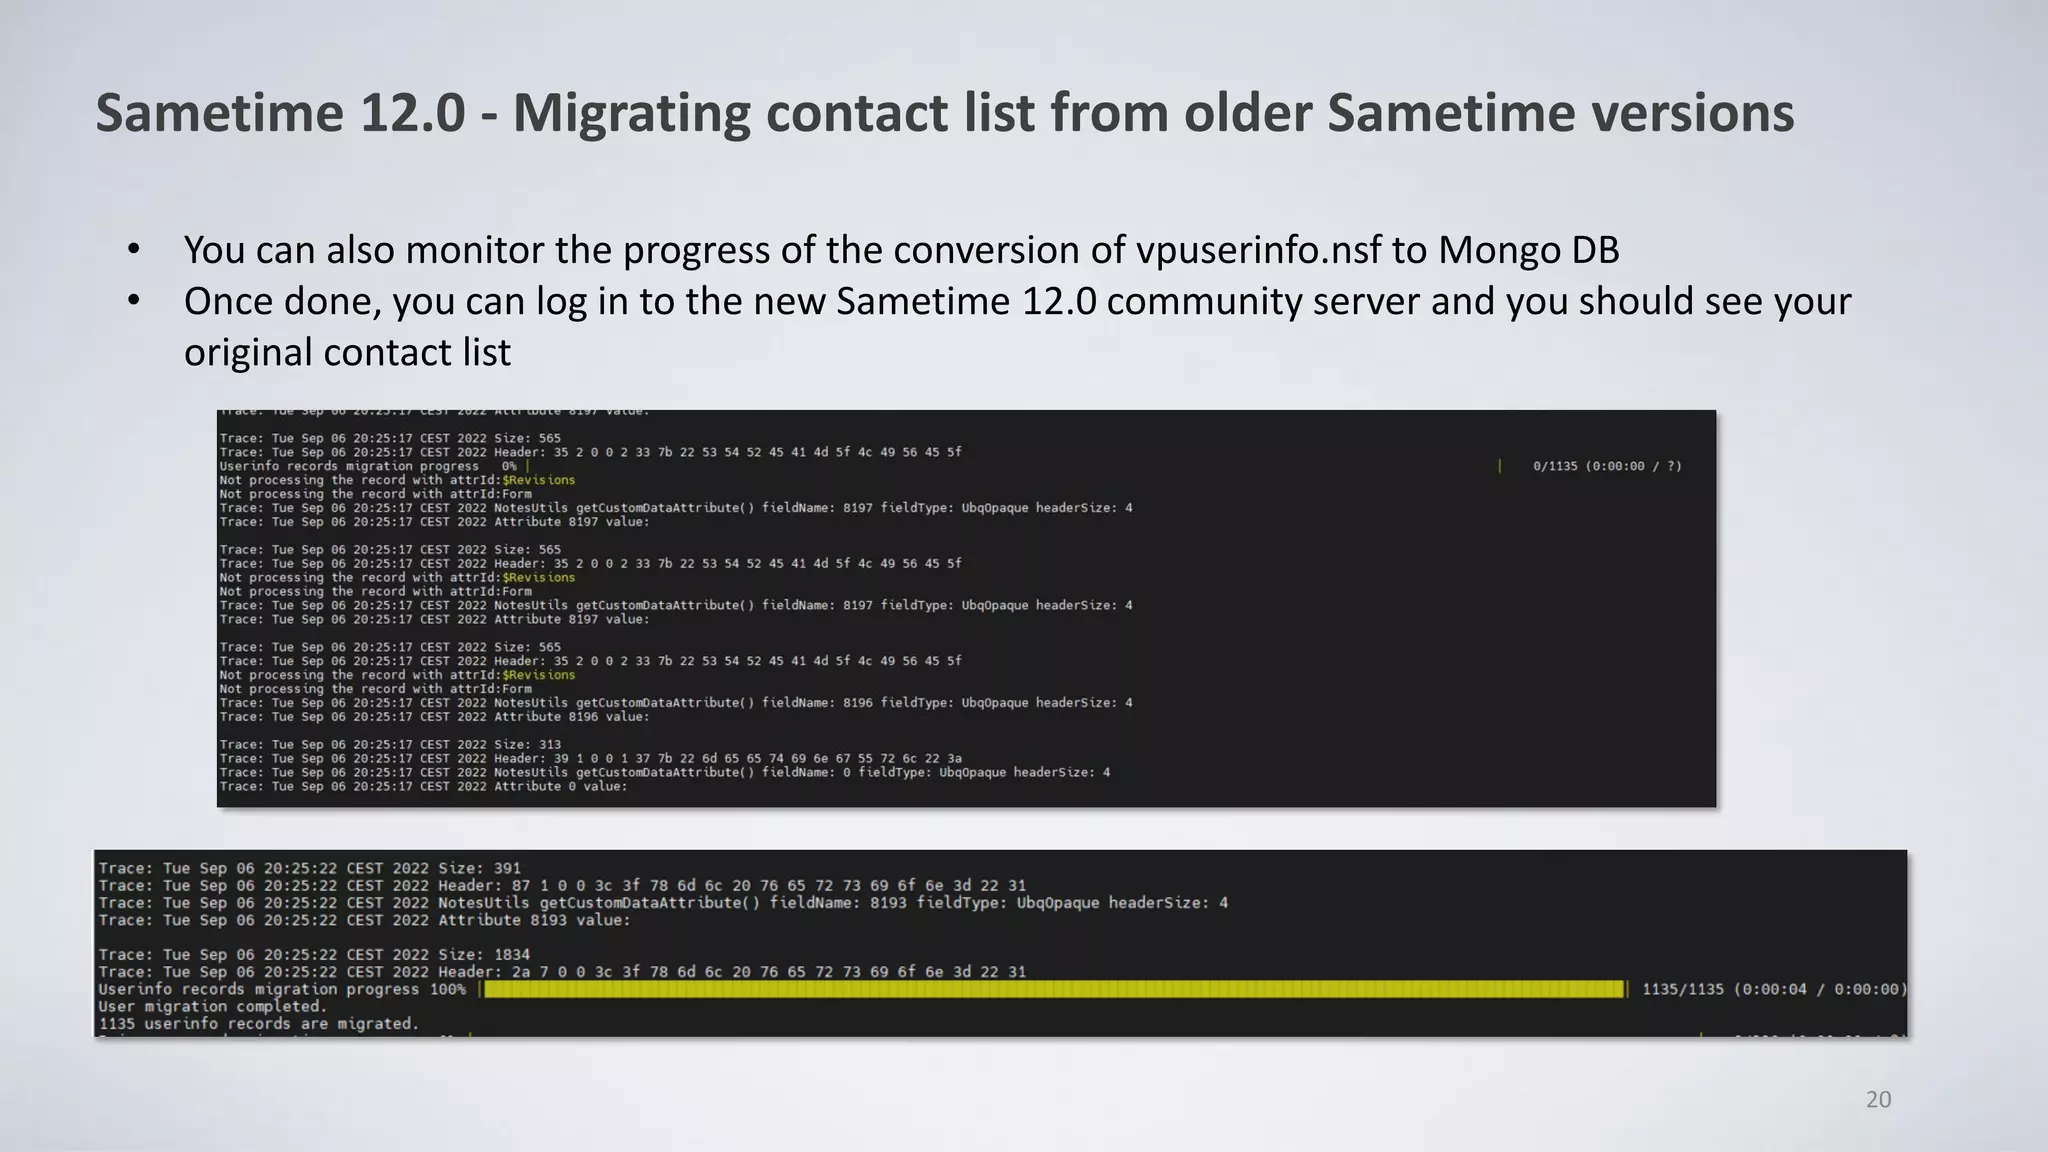The height and width of the screenshot is (1152, 2048).
Task: Click the '0/1135 (0:00:00 / ?)' counter
Action: tap(1607, 466)
